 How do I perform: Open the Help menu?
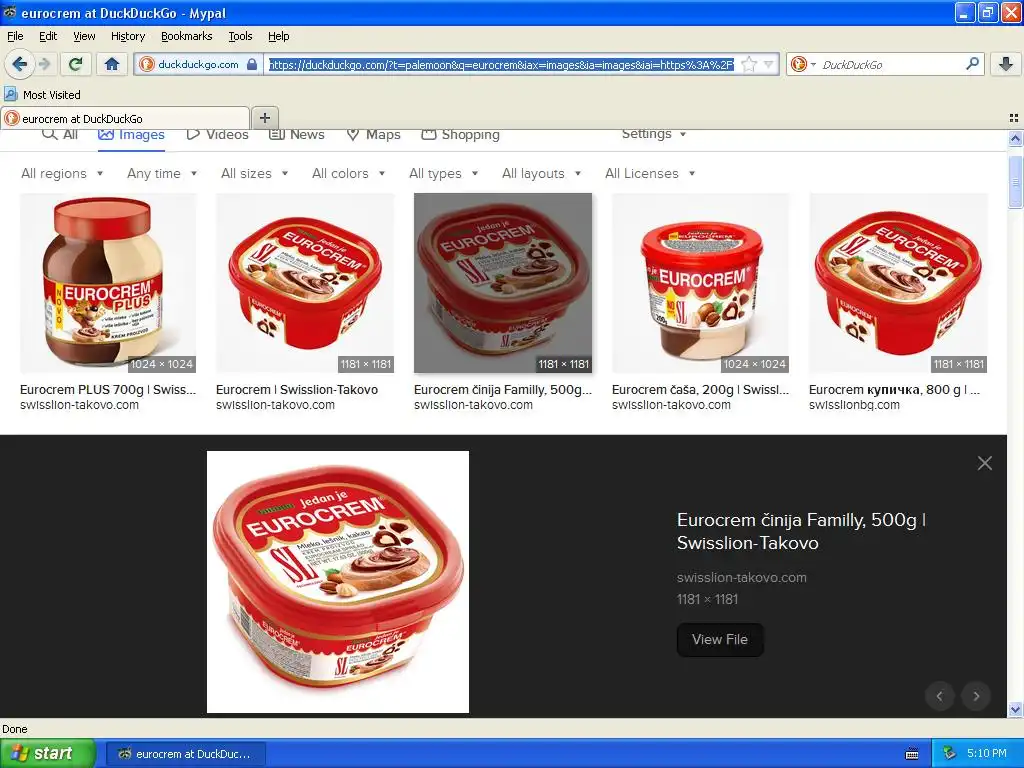[x=278, y=36]
